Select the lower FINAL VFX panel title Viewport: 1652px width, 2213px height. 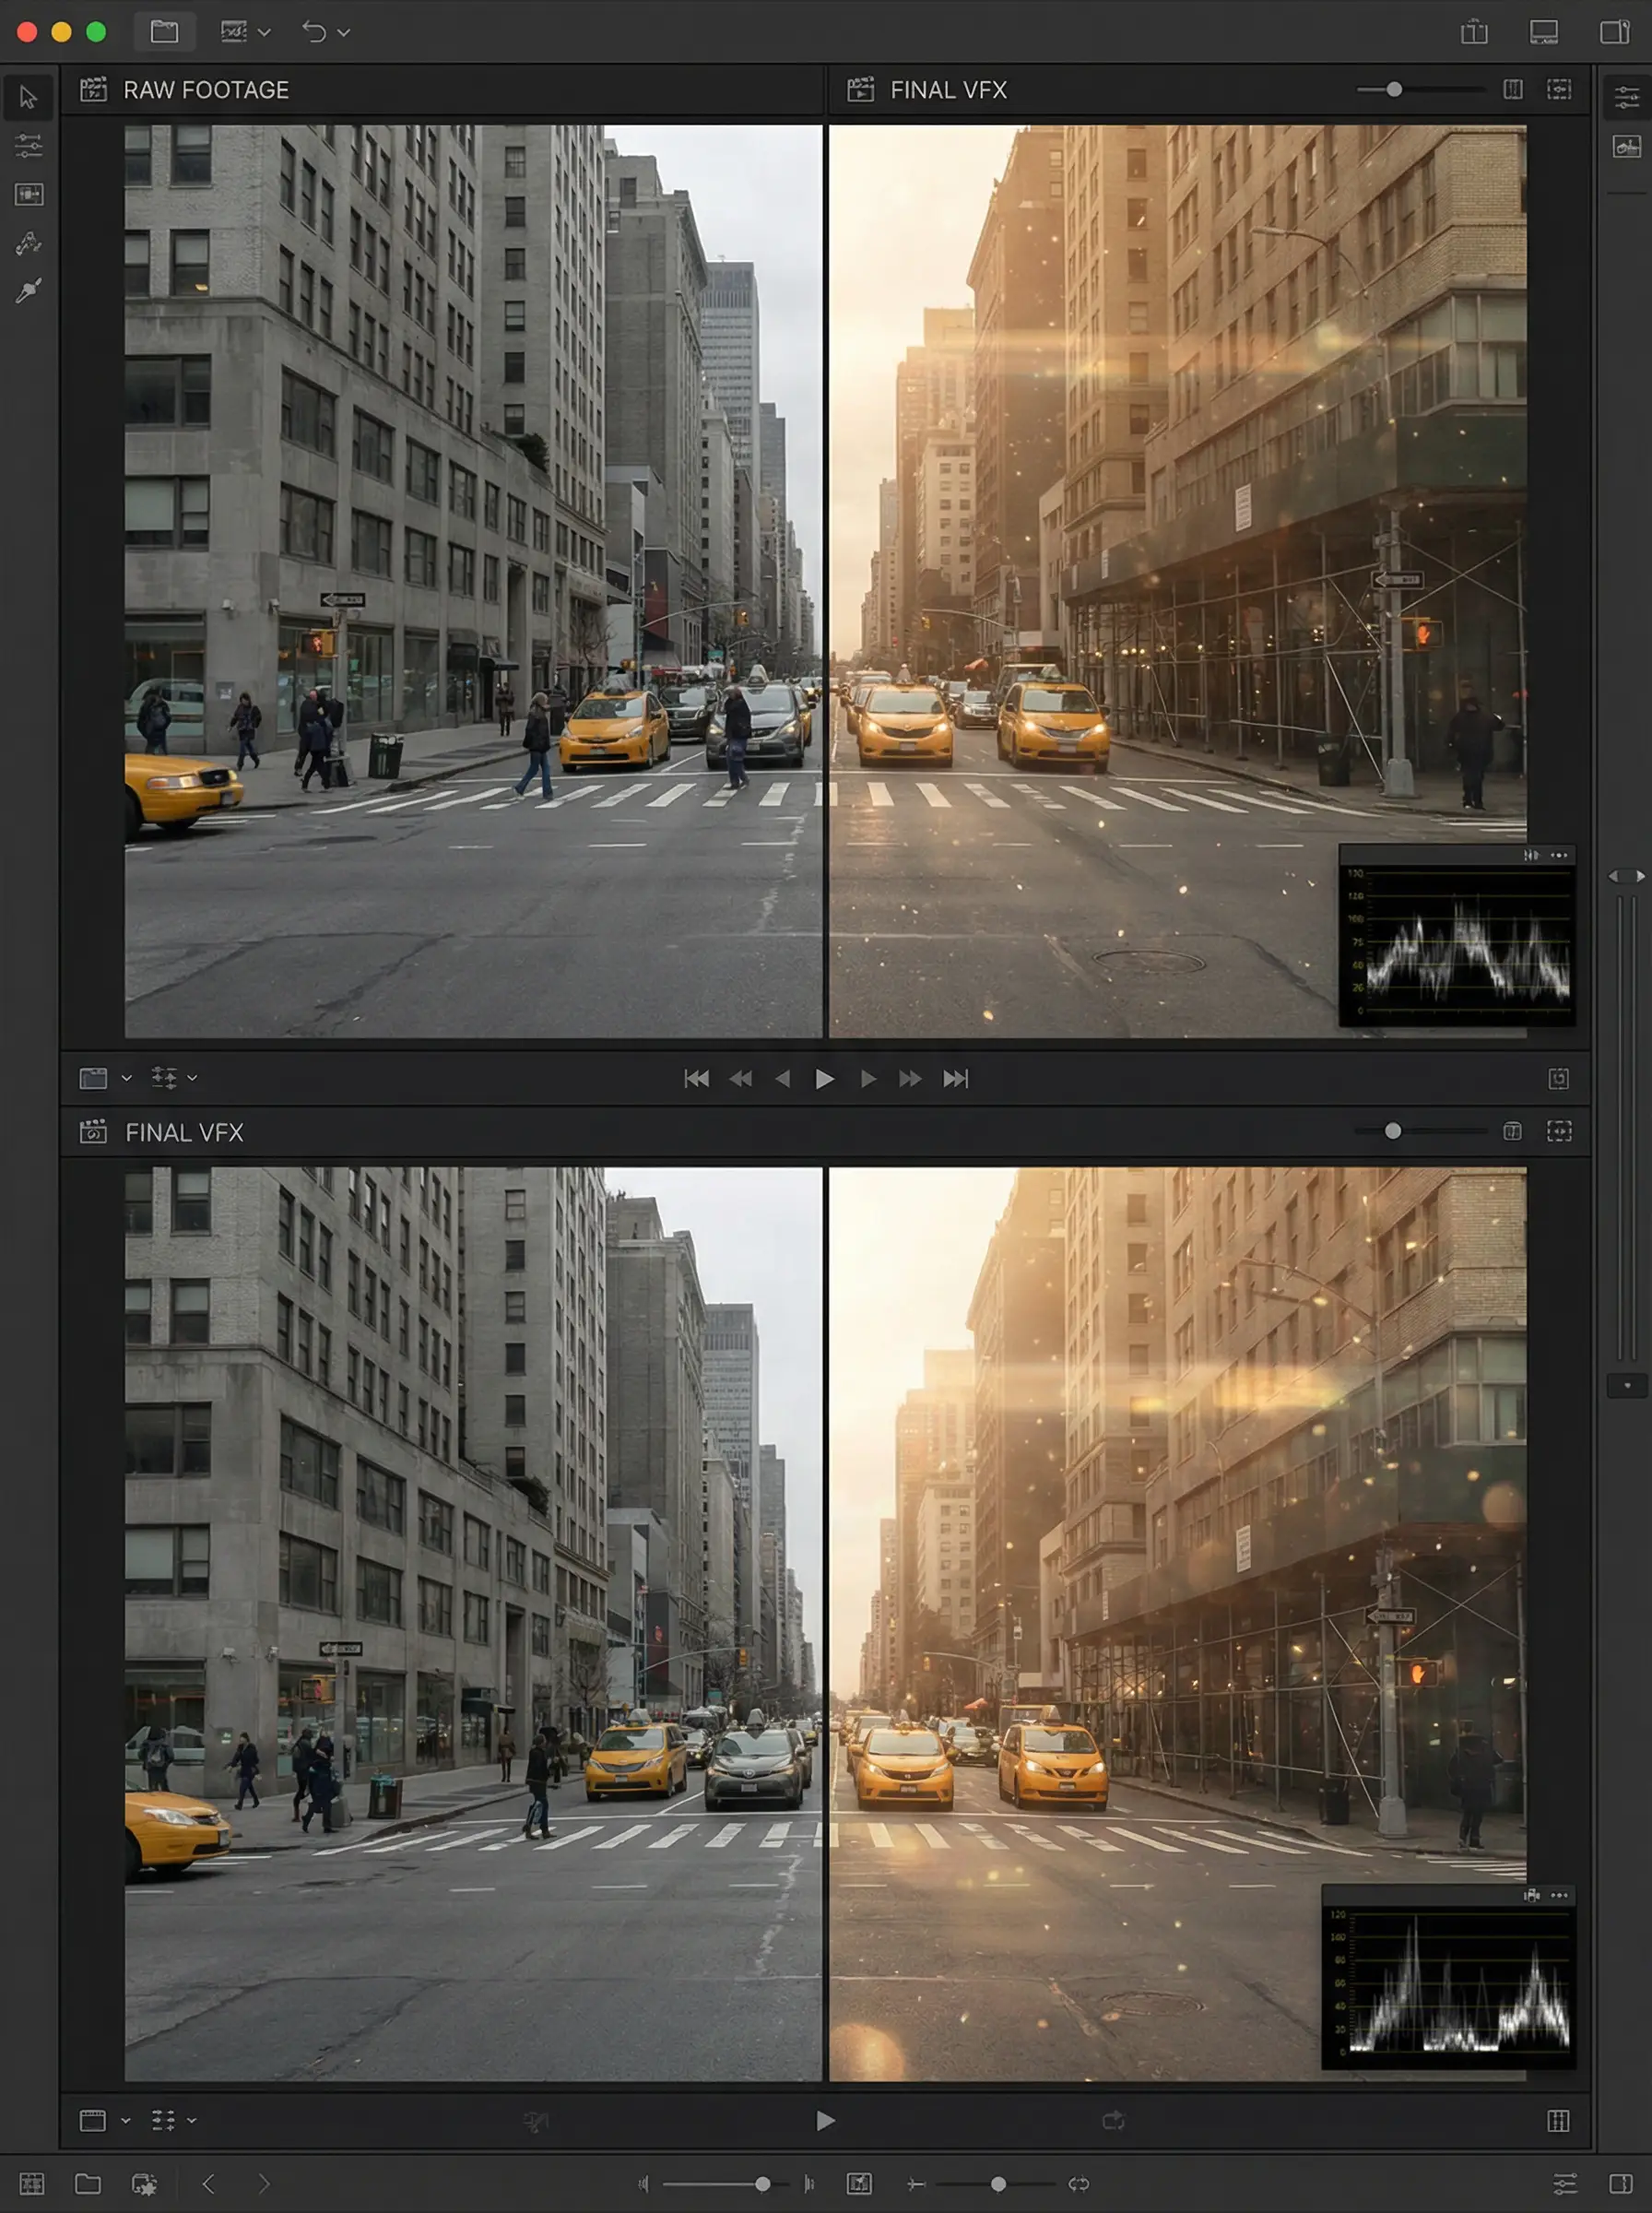point(184,1132)
